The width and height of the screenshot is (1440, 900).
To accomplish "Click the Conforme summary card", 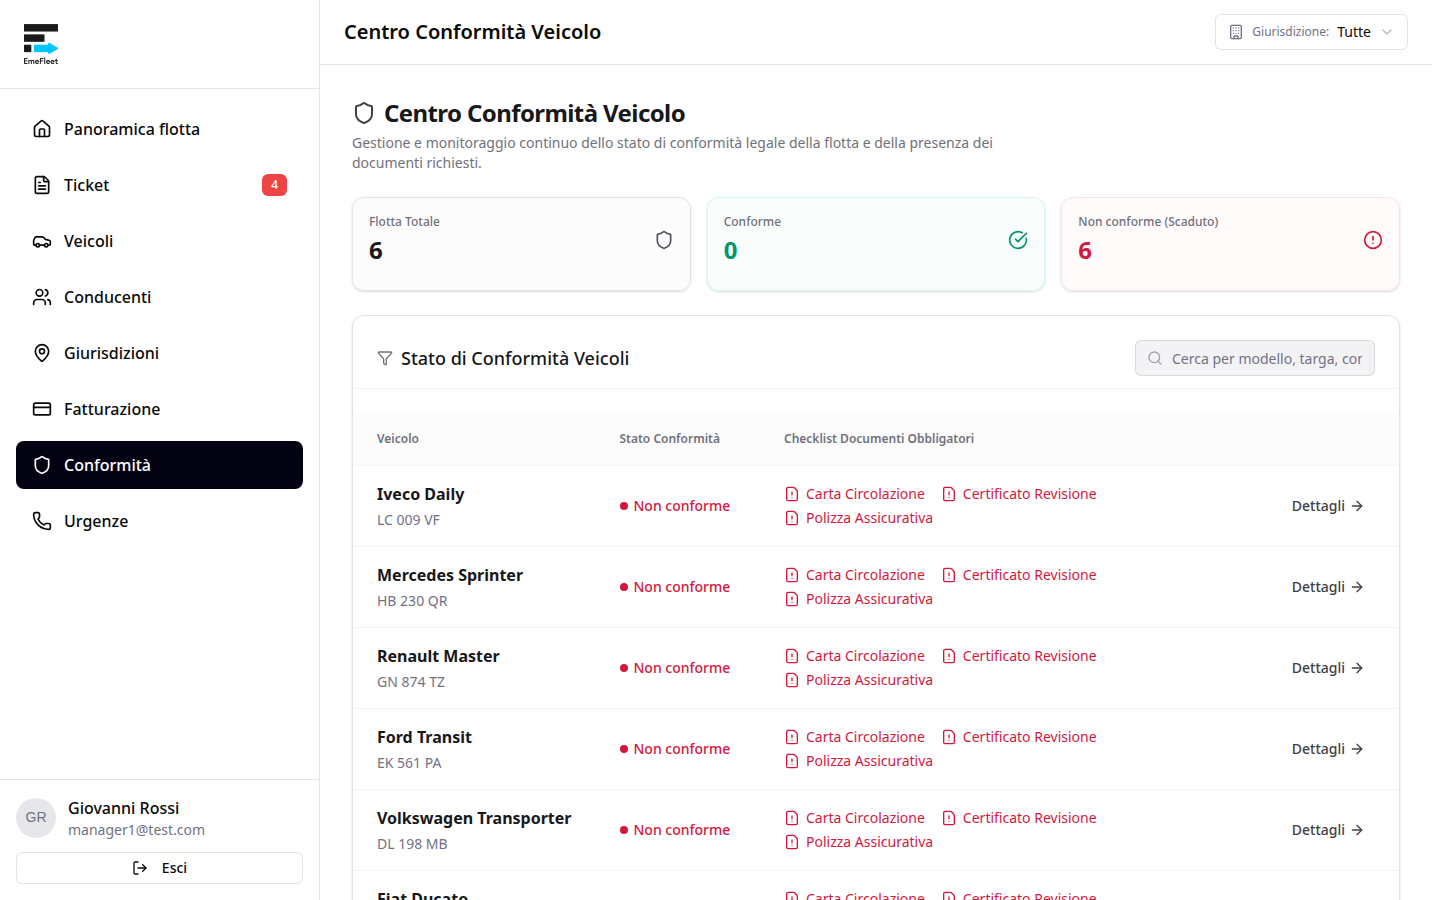I will point(876,244).
